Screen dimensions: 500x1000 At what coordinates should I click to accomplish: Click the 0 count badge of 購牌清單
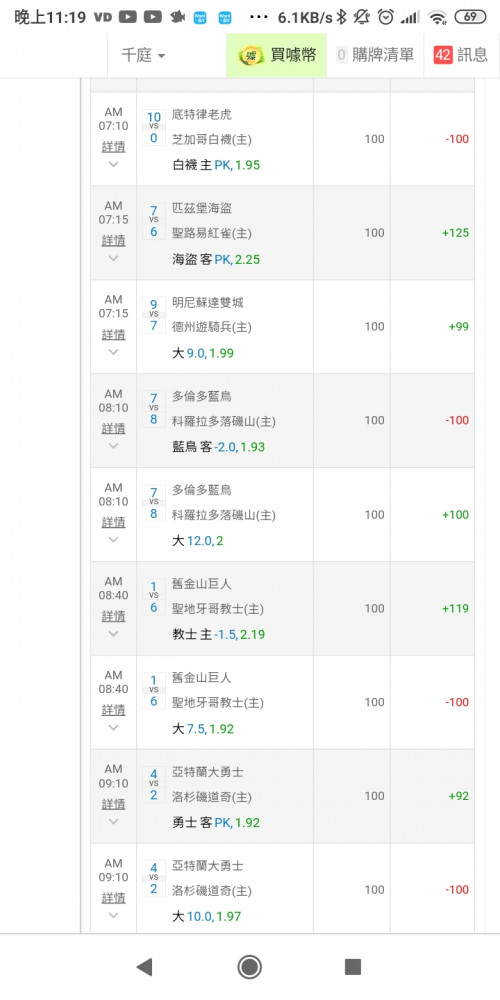coord(342,55)
